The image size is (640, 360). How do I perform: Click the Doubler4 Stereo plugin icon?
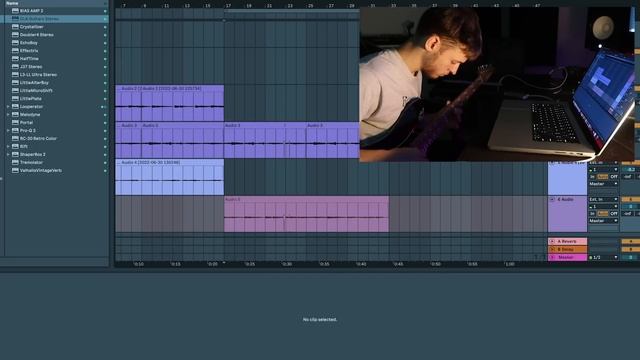(x=15, y=35)
